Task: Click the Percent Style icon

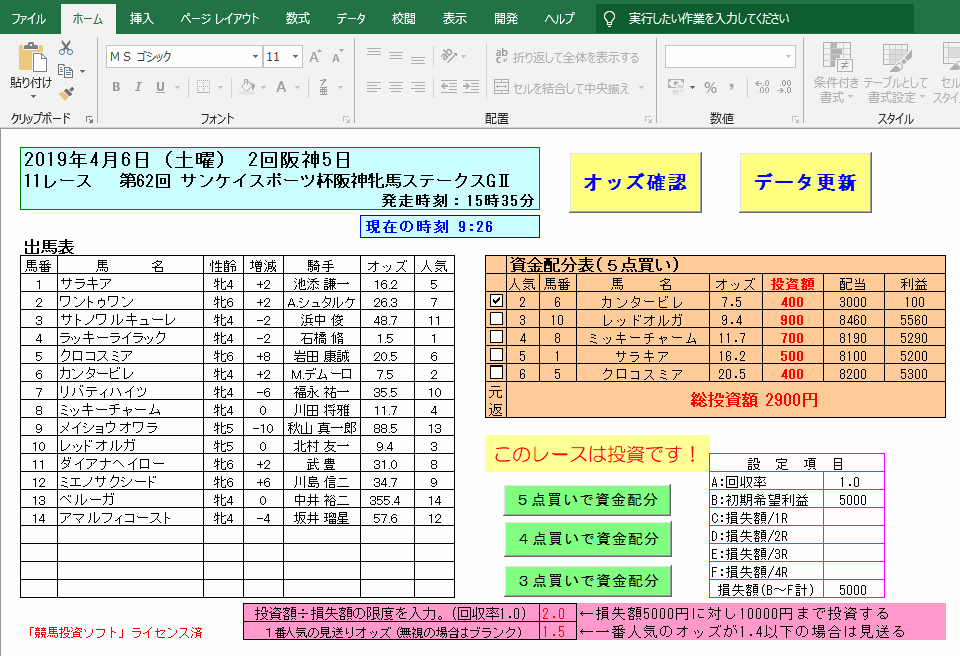Action: click(710, 88)
